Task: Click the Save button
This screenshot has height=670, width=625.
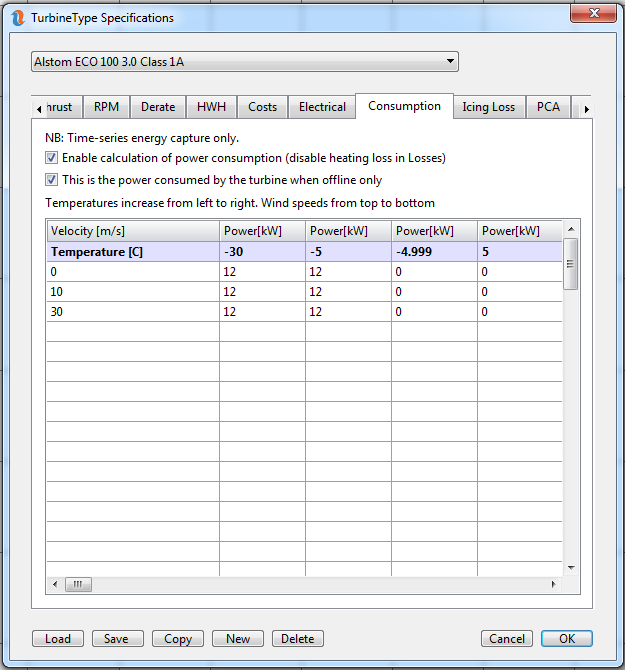Action: tap(116, 639)
